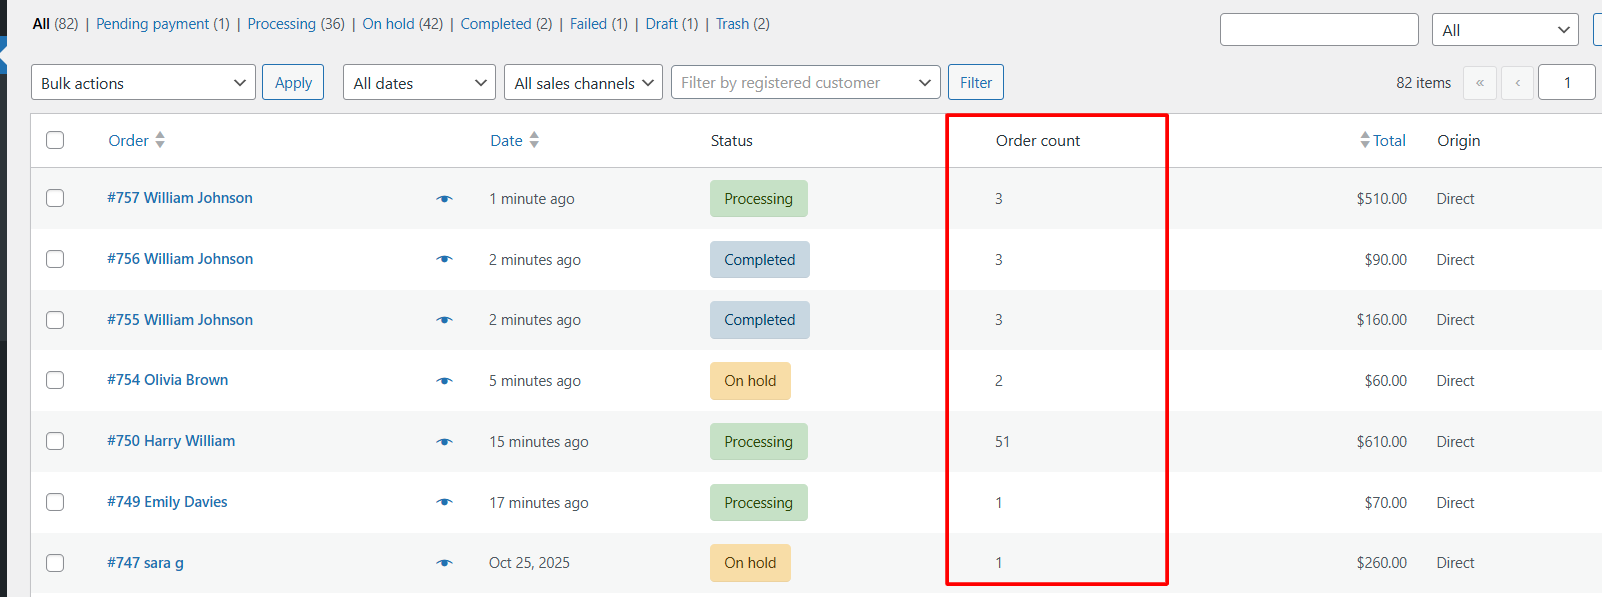
Task: Open the All sales channels dropdown
Action: pyautogui.click(x=583, y=83)
